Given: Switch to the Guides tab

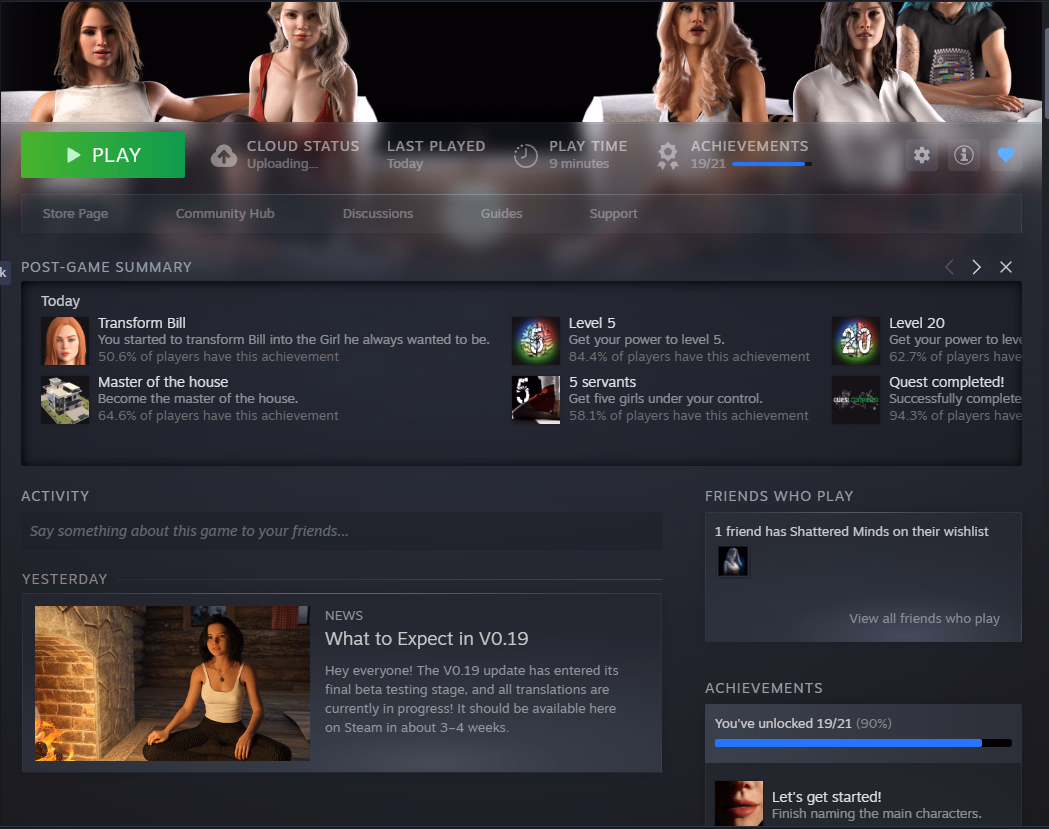Looking at the screenshot, I should [502, 213].
